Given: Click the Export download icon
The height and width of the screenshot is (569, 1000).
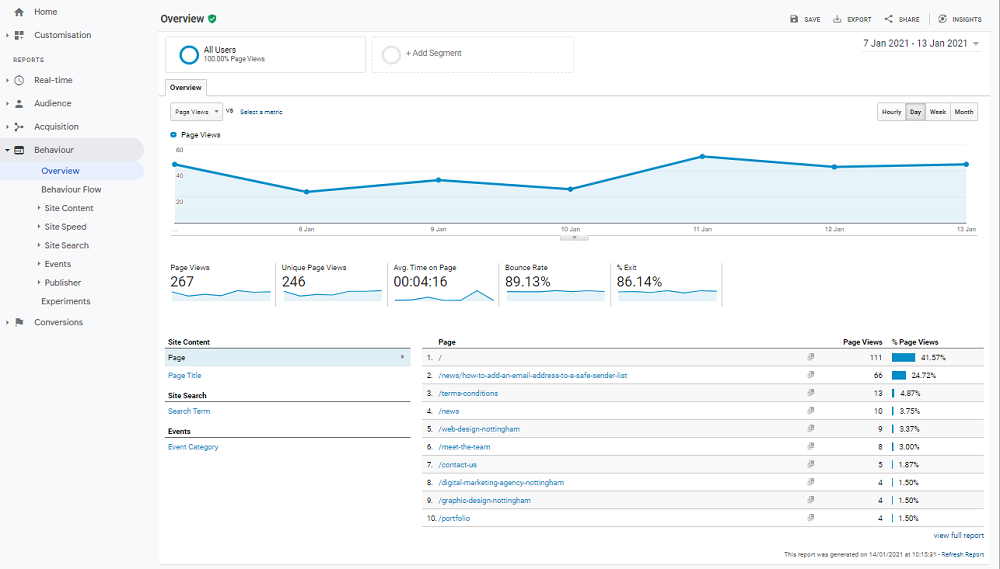Looking at the screenshot, I should [x=837, y=19].
